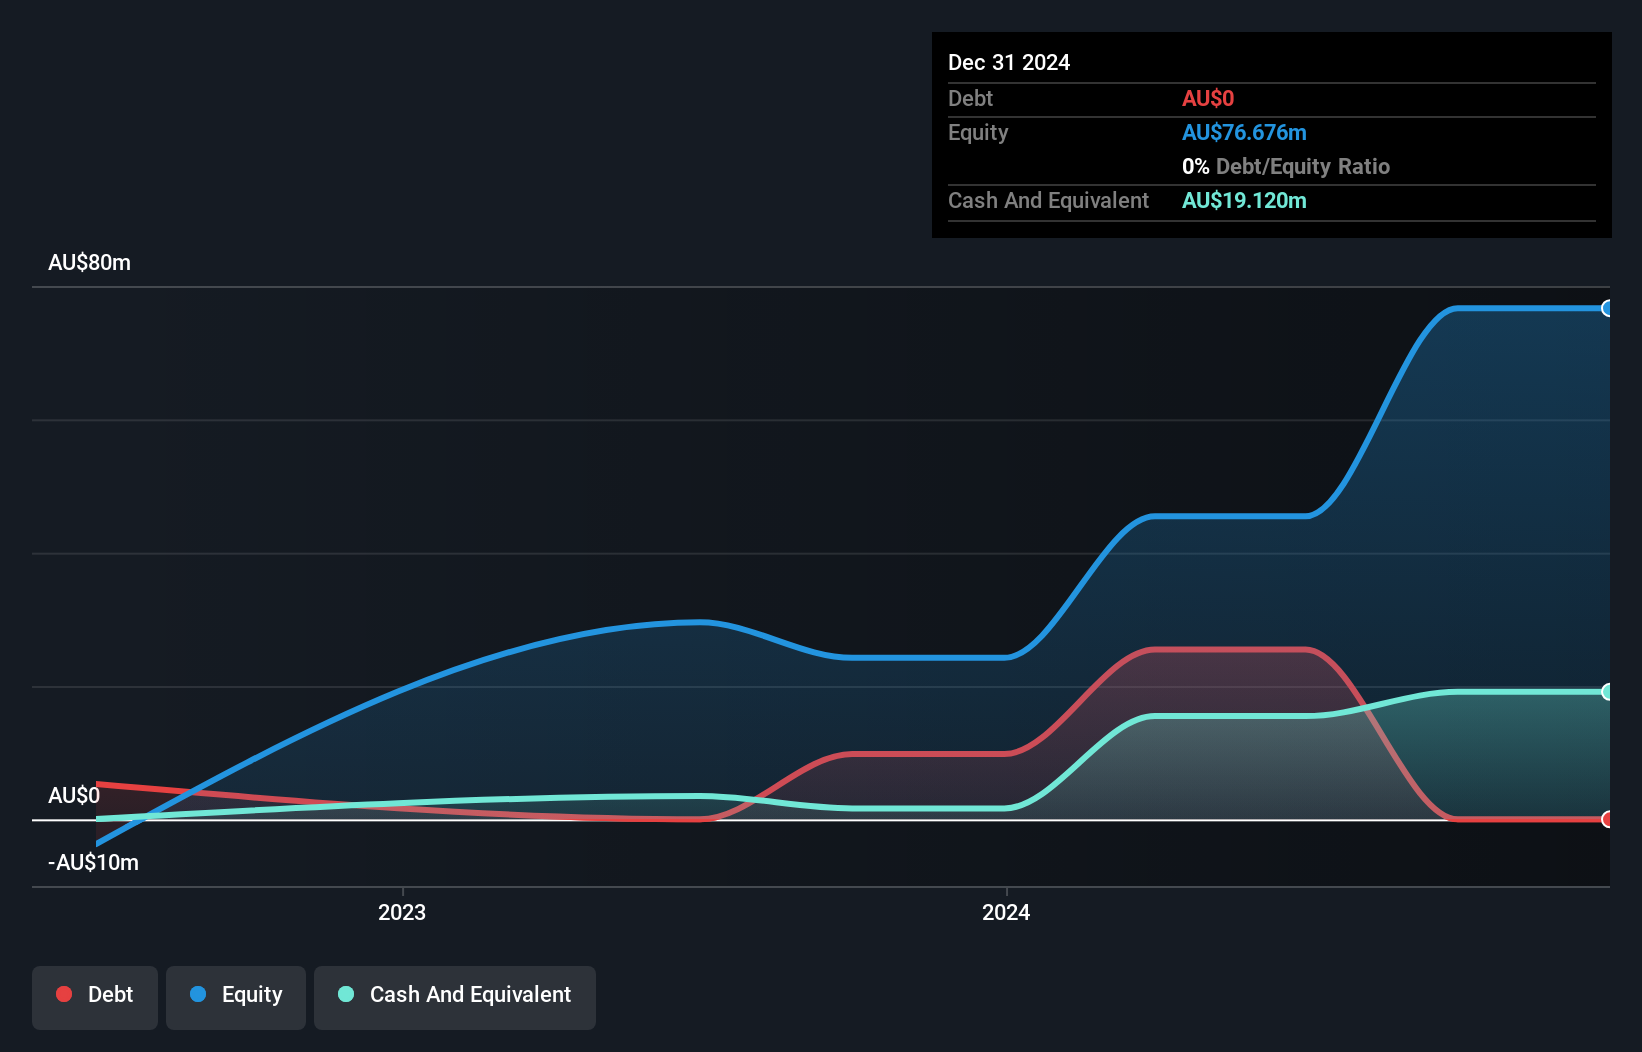The width and height of the screenshot is (1642, 1052).
Task: Toggle the Debt series visibility
Action: (x=94, y=995)
